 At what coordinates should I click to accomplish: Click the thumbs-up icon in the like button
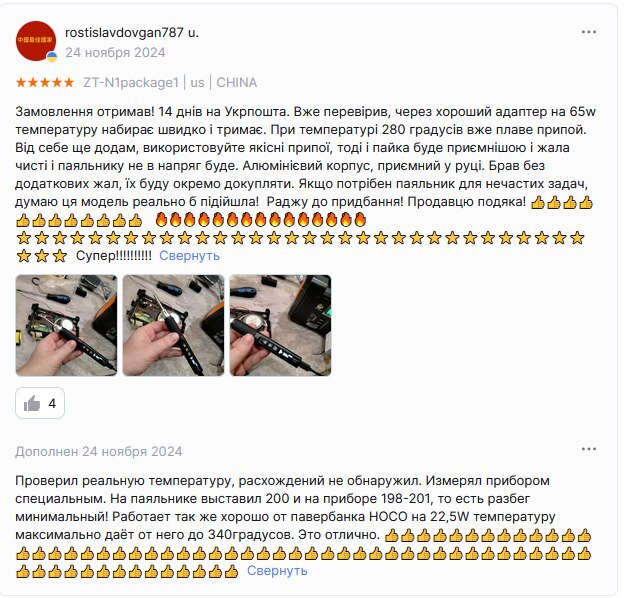point(32,403)
